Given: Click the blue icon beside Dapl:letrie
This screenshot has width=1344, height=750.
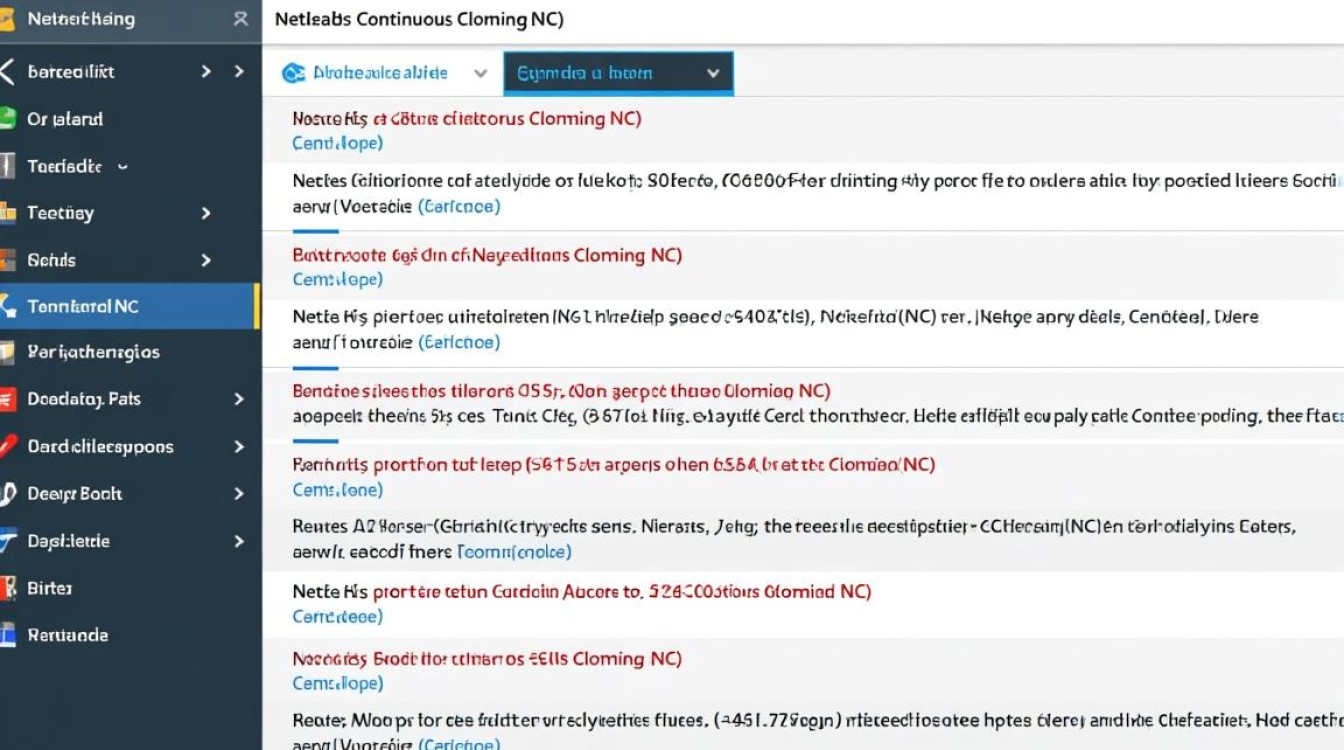Looking at the screenshot, I should (x=8, y=541).
